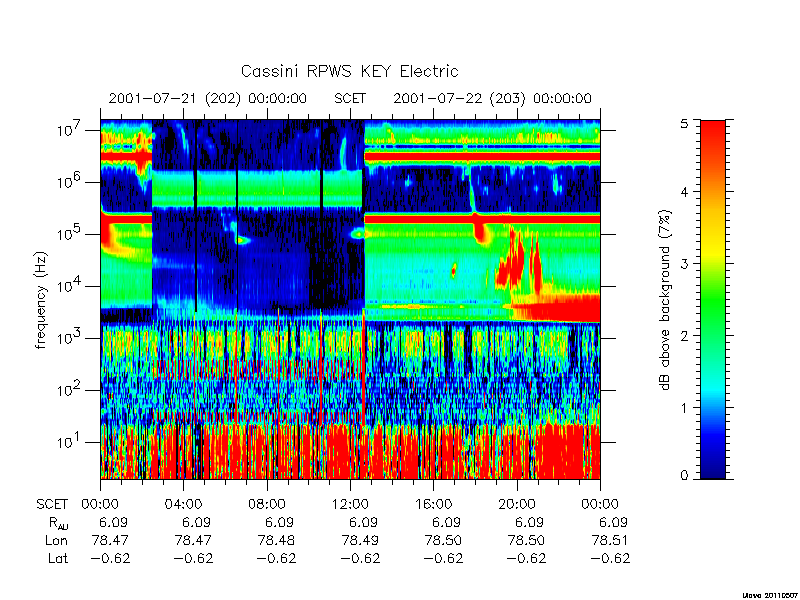The image size is (800, 600).
Task: Click the '78.50' longitude value under 20:00
Action: pos(529,540)
